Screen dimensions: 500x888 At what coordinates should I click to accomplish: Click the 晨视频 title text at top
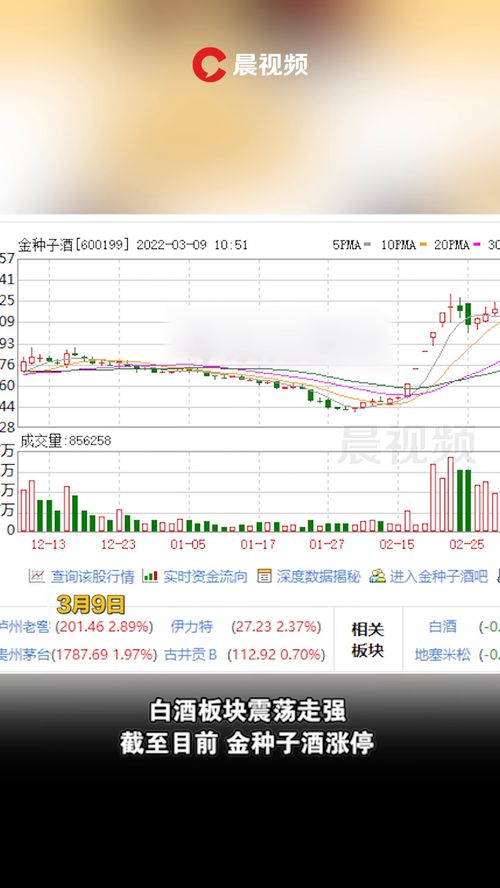271,65
